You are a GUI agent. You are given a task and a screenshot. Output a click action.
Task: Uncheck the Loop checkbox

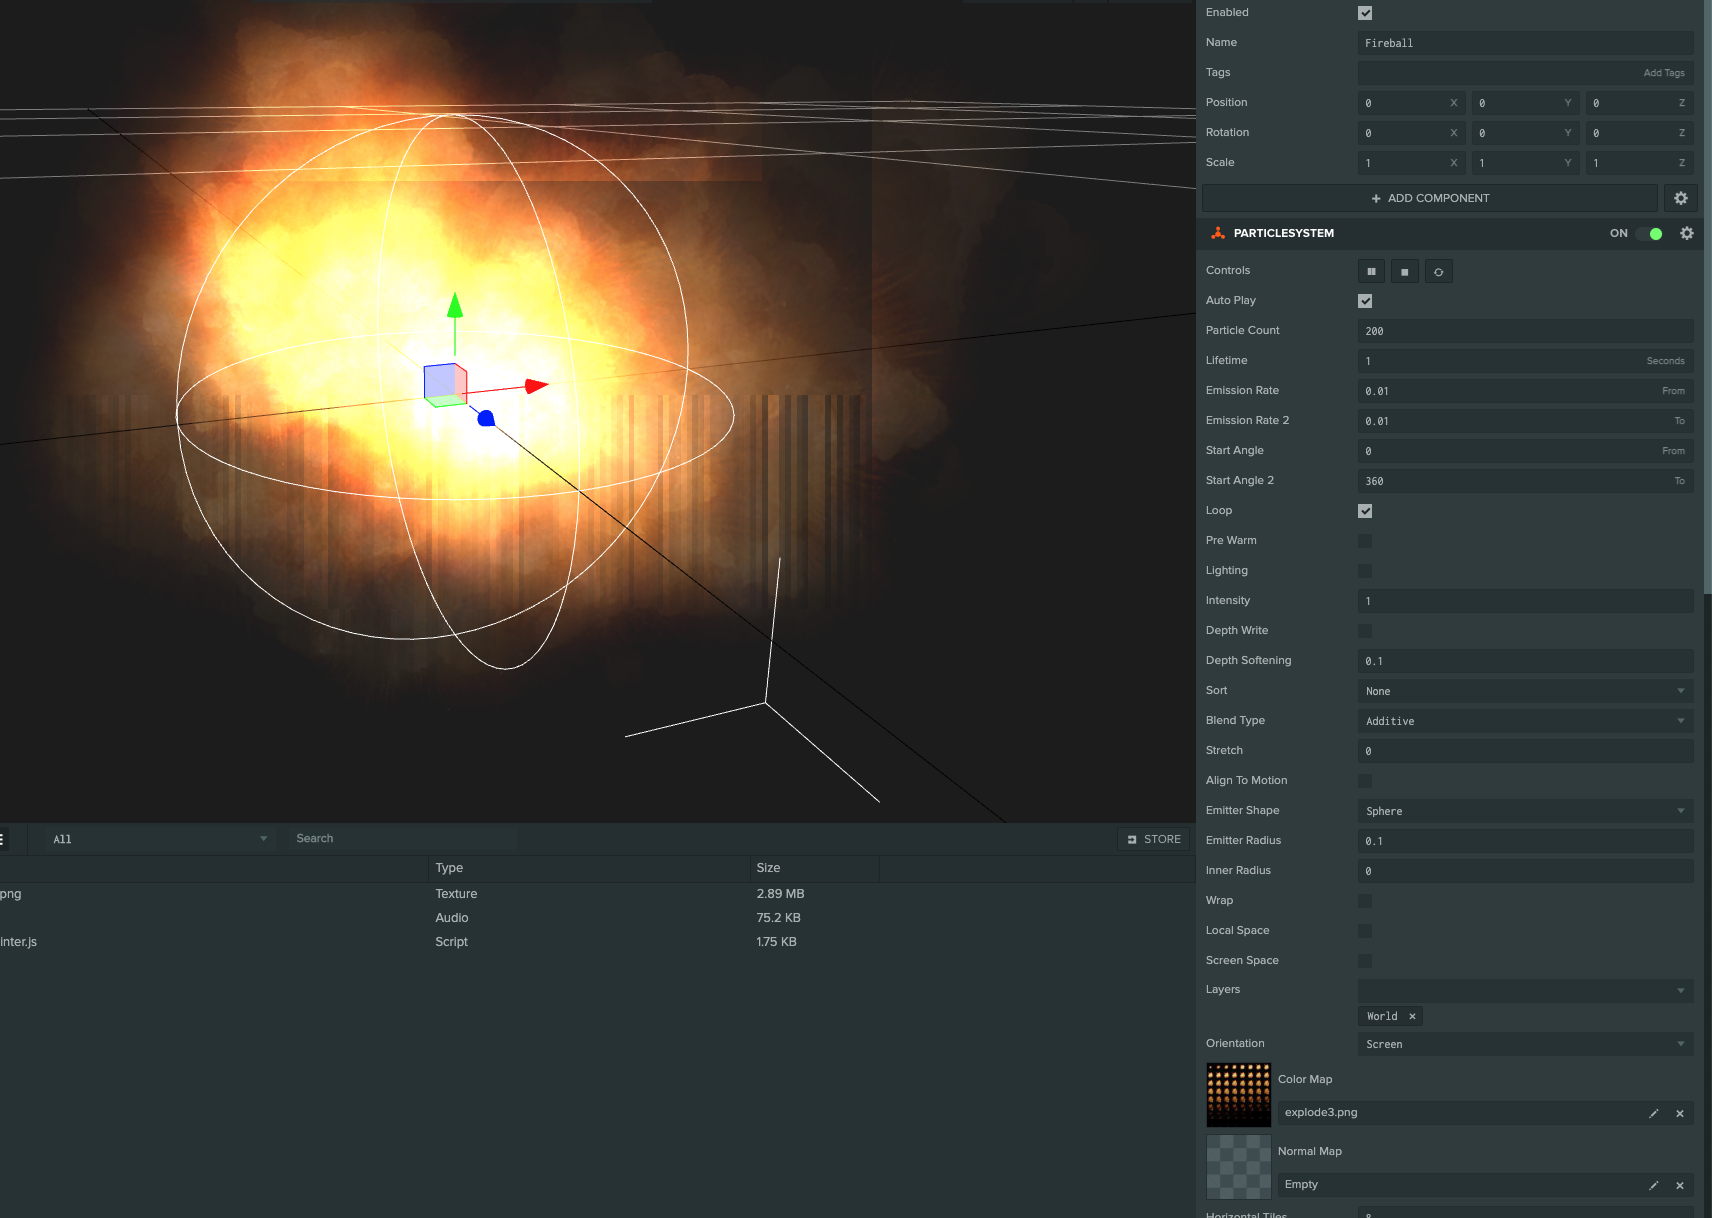pyautogui.click(x=1365, y=510)
